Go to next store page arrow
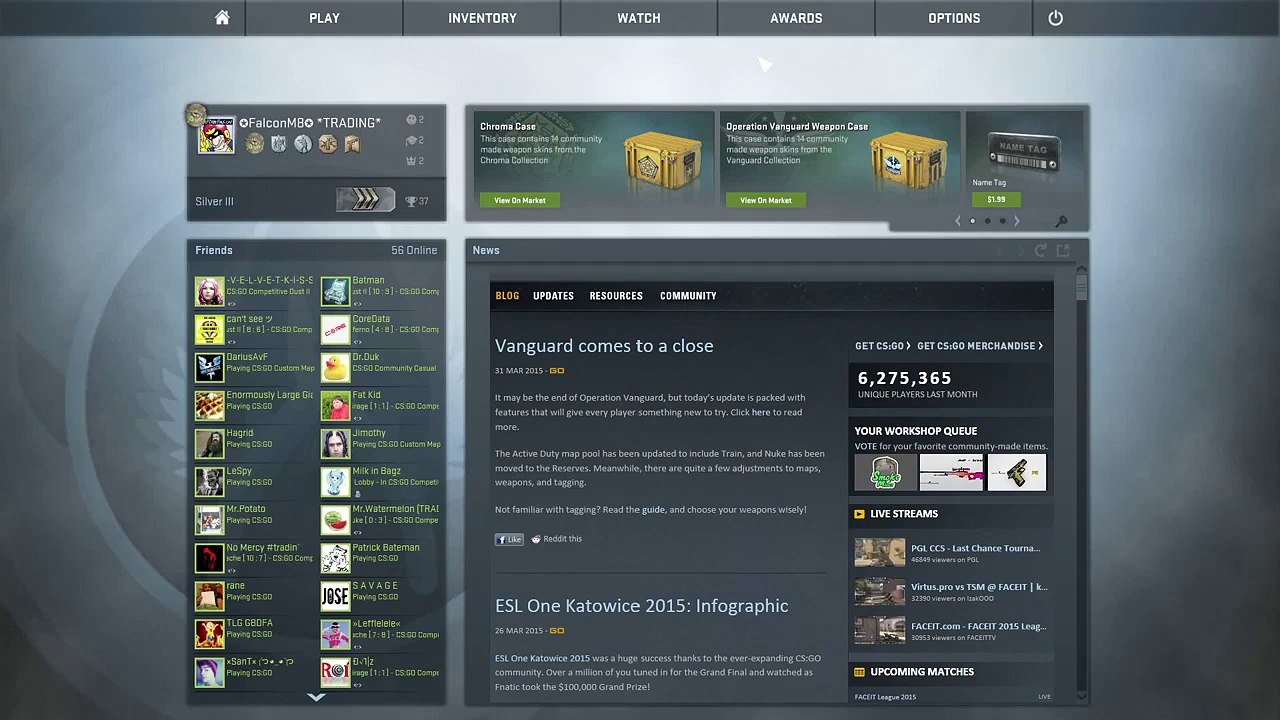 pos(1017,221)
